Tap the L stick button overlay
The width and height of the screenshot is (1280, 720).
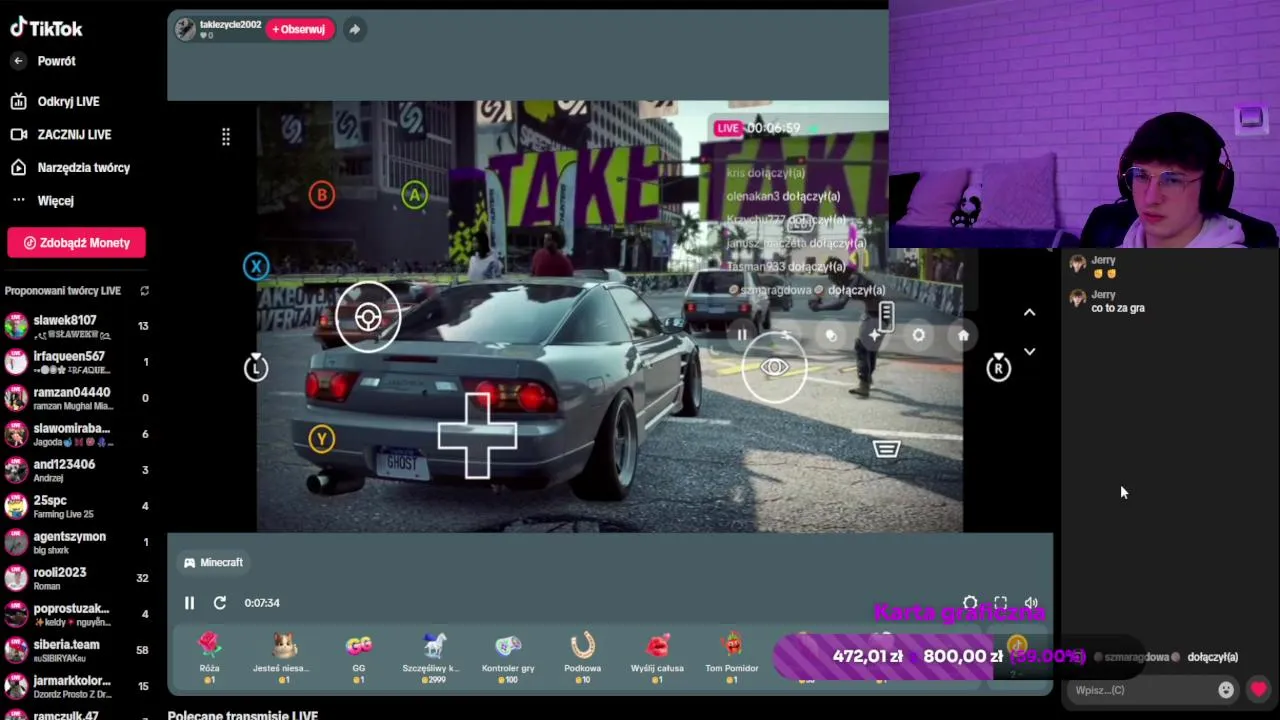256,367
